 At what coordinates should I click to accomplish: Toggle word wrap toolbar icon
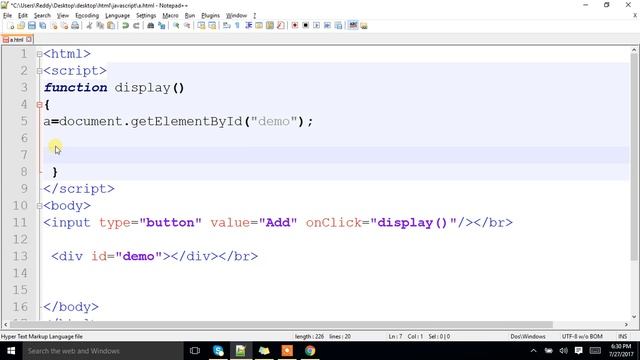coord(227,26)
